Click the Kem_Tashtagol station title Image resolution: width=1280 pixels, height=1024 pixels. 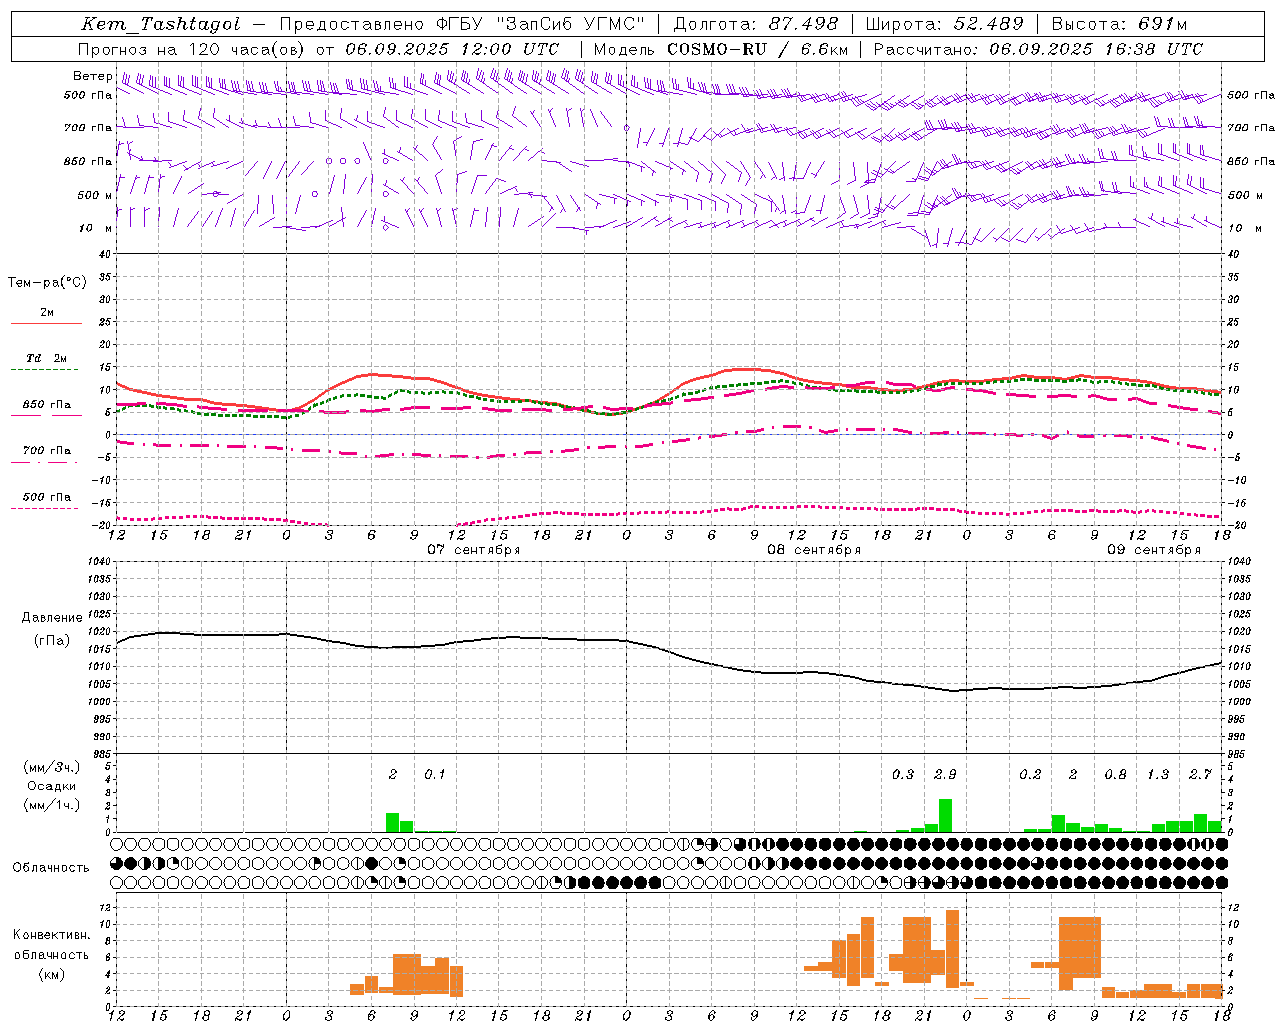pos(160,24)
